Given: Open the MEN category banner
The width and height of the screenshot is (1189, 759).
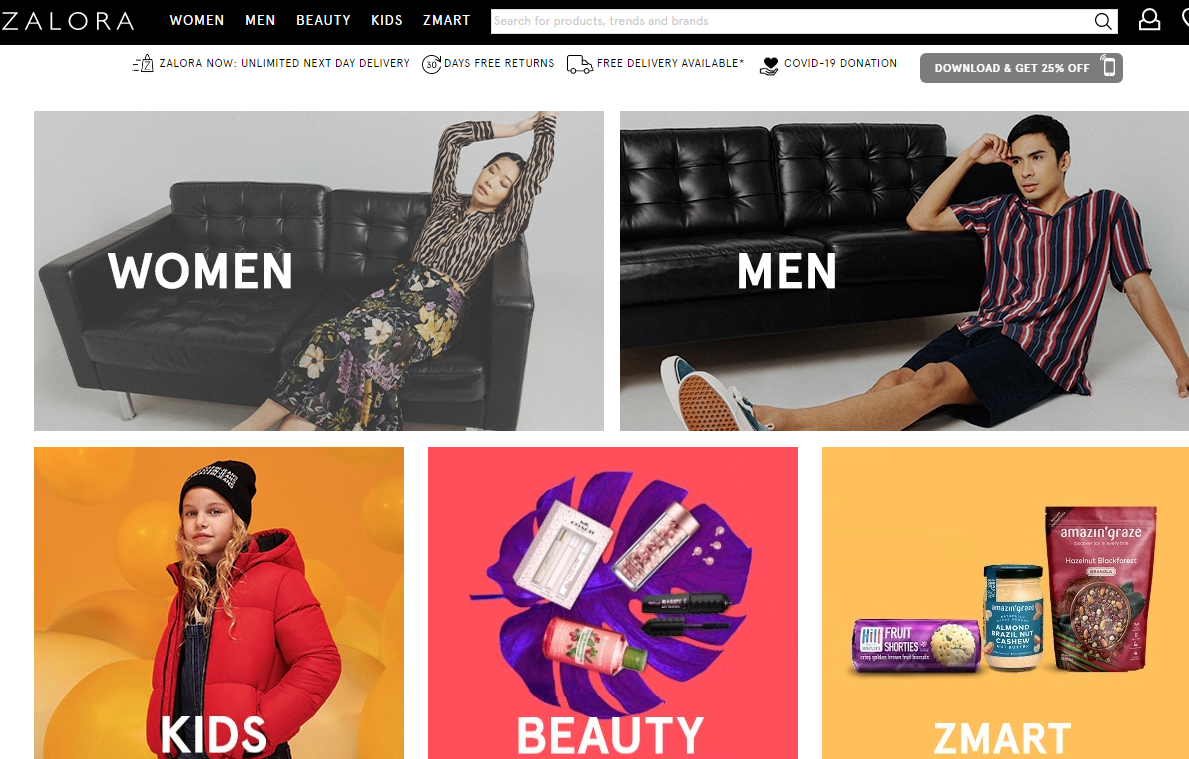Looking at the screenshot, I should (x=904, y=271).
